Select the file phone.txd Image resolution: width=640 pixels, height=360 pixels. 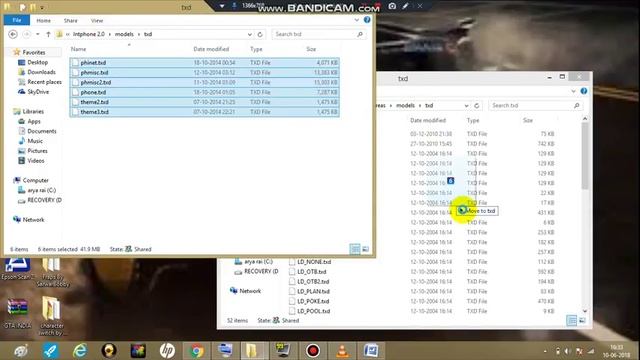[204, 92]
